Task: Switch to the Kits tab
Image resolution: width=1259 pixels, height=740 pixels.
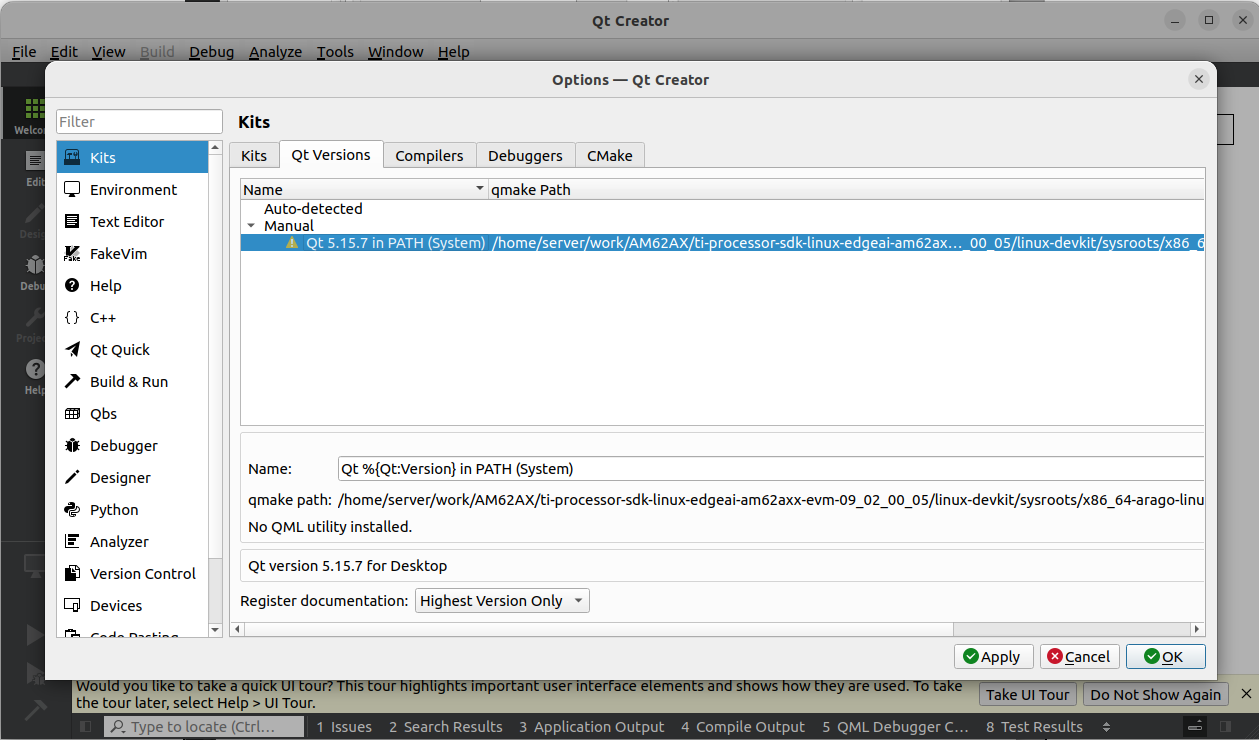Action: (x=254, y=155)
